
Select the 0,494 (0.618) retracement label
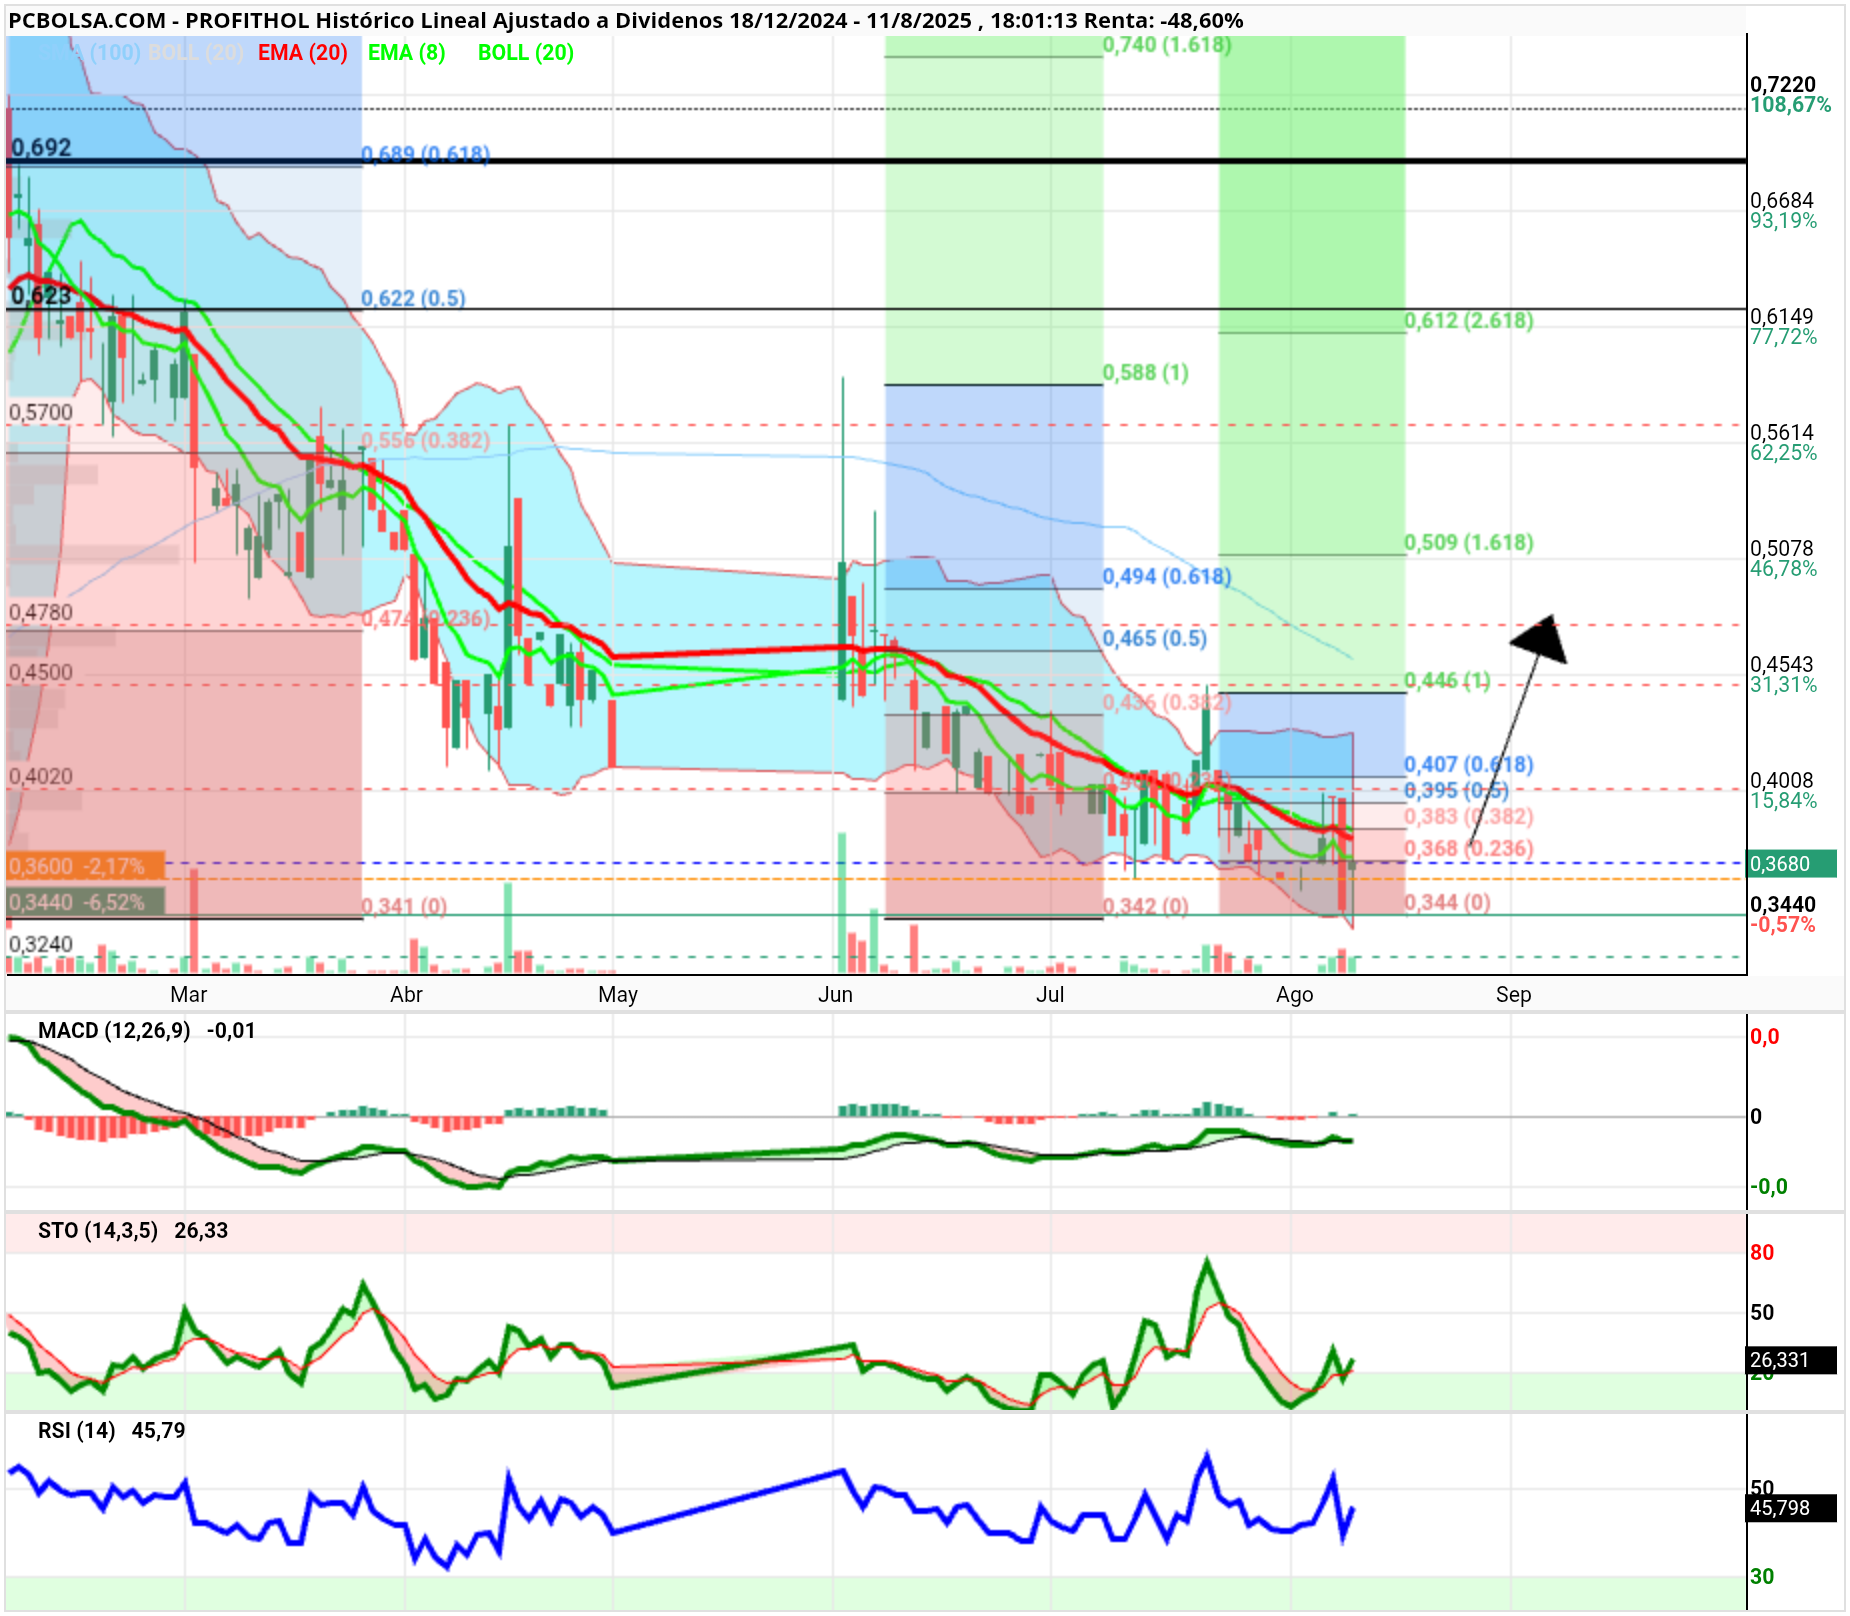tap(1167, 576)
